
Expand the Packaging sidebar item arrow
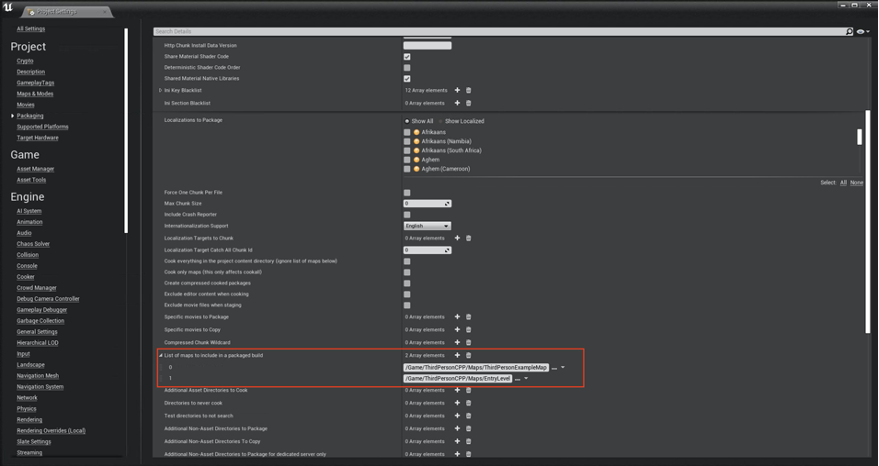pyautogui.click(x=12, y=116)
